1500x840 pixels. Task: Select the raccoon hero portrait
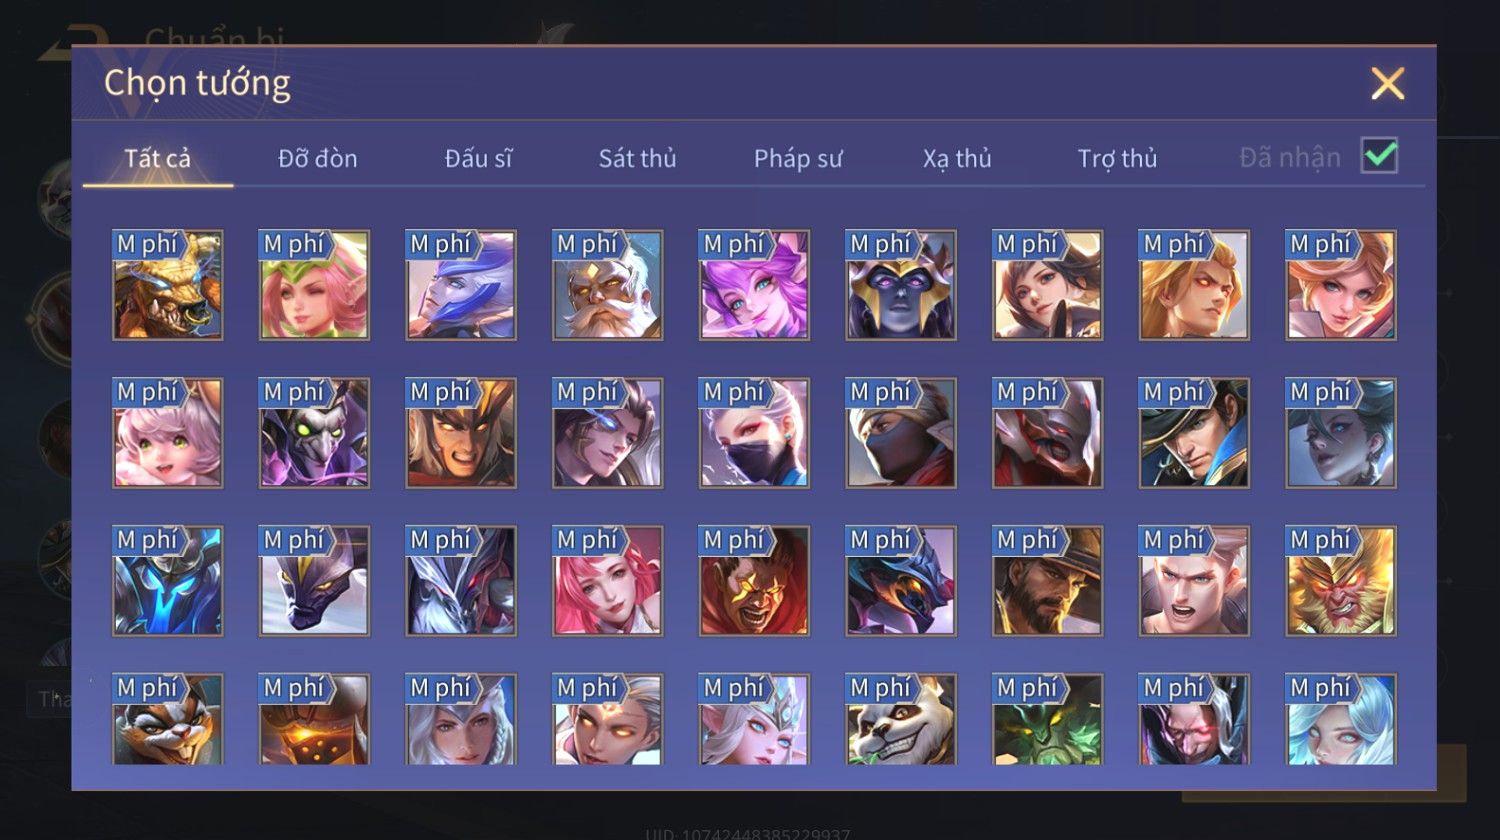[x=167, y=719]
